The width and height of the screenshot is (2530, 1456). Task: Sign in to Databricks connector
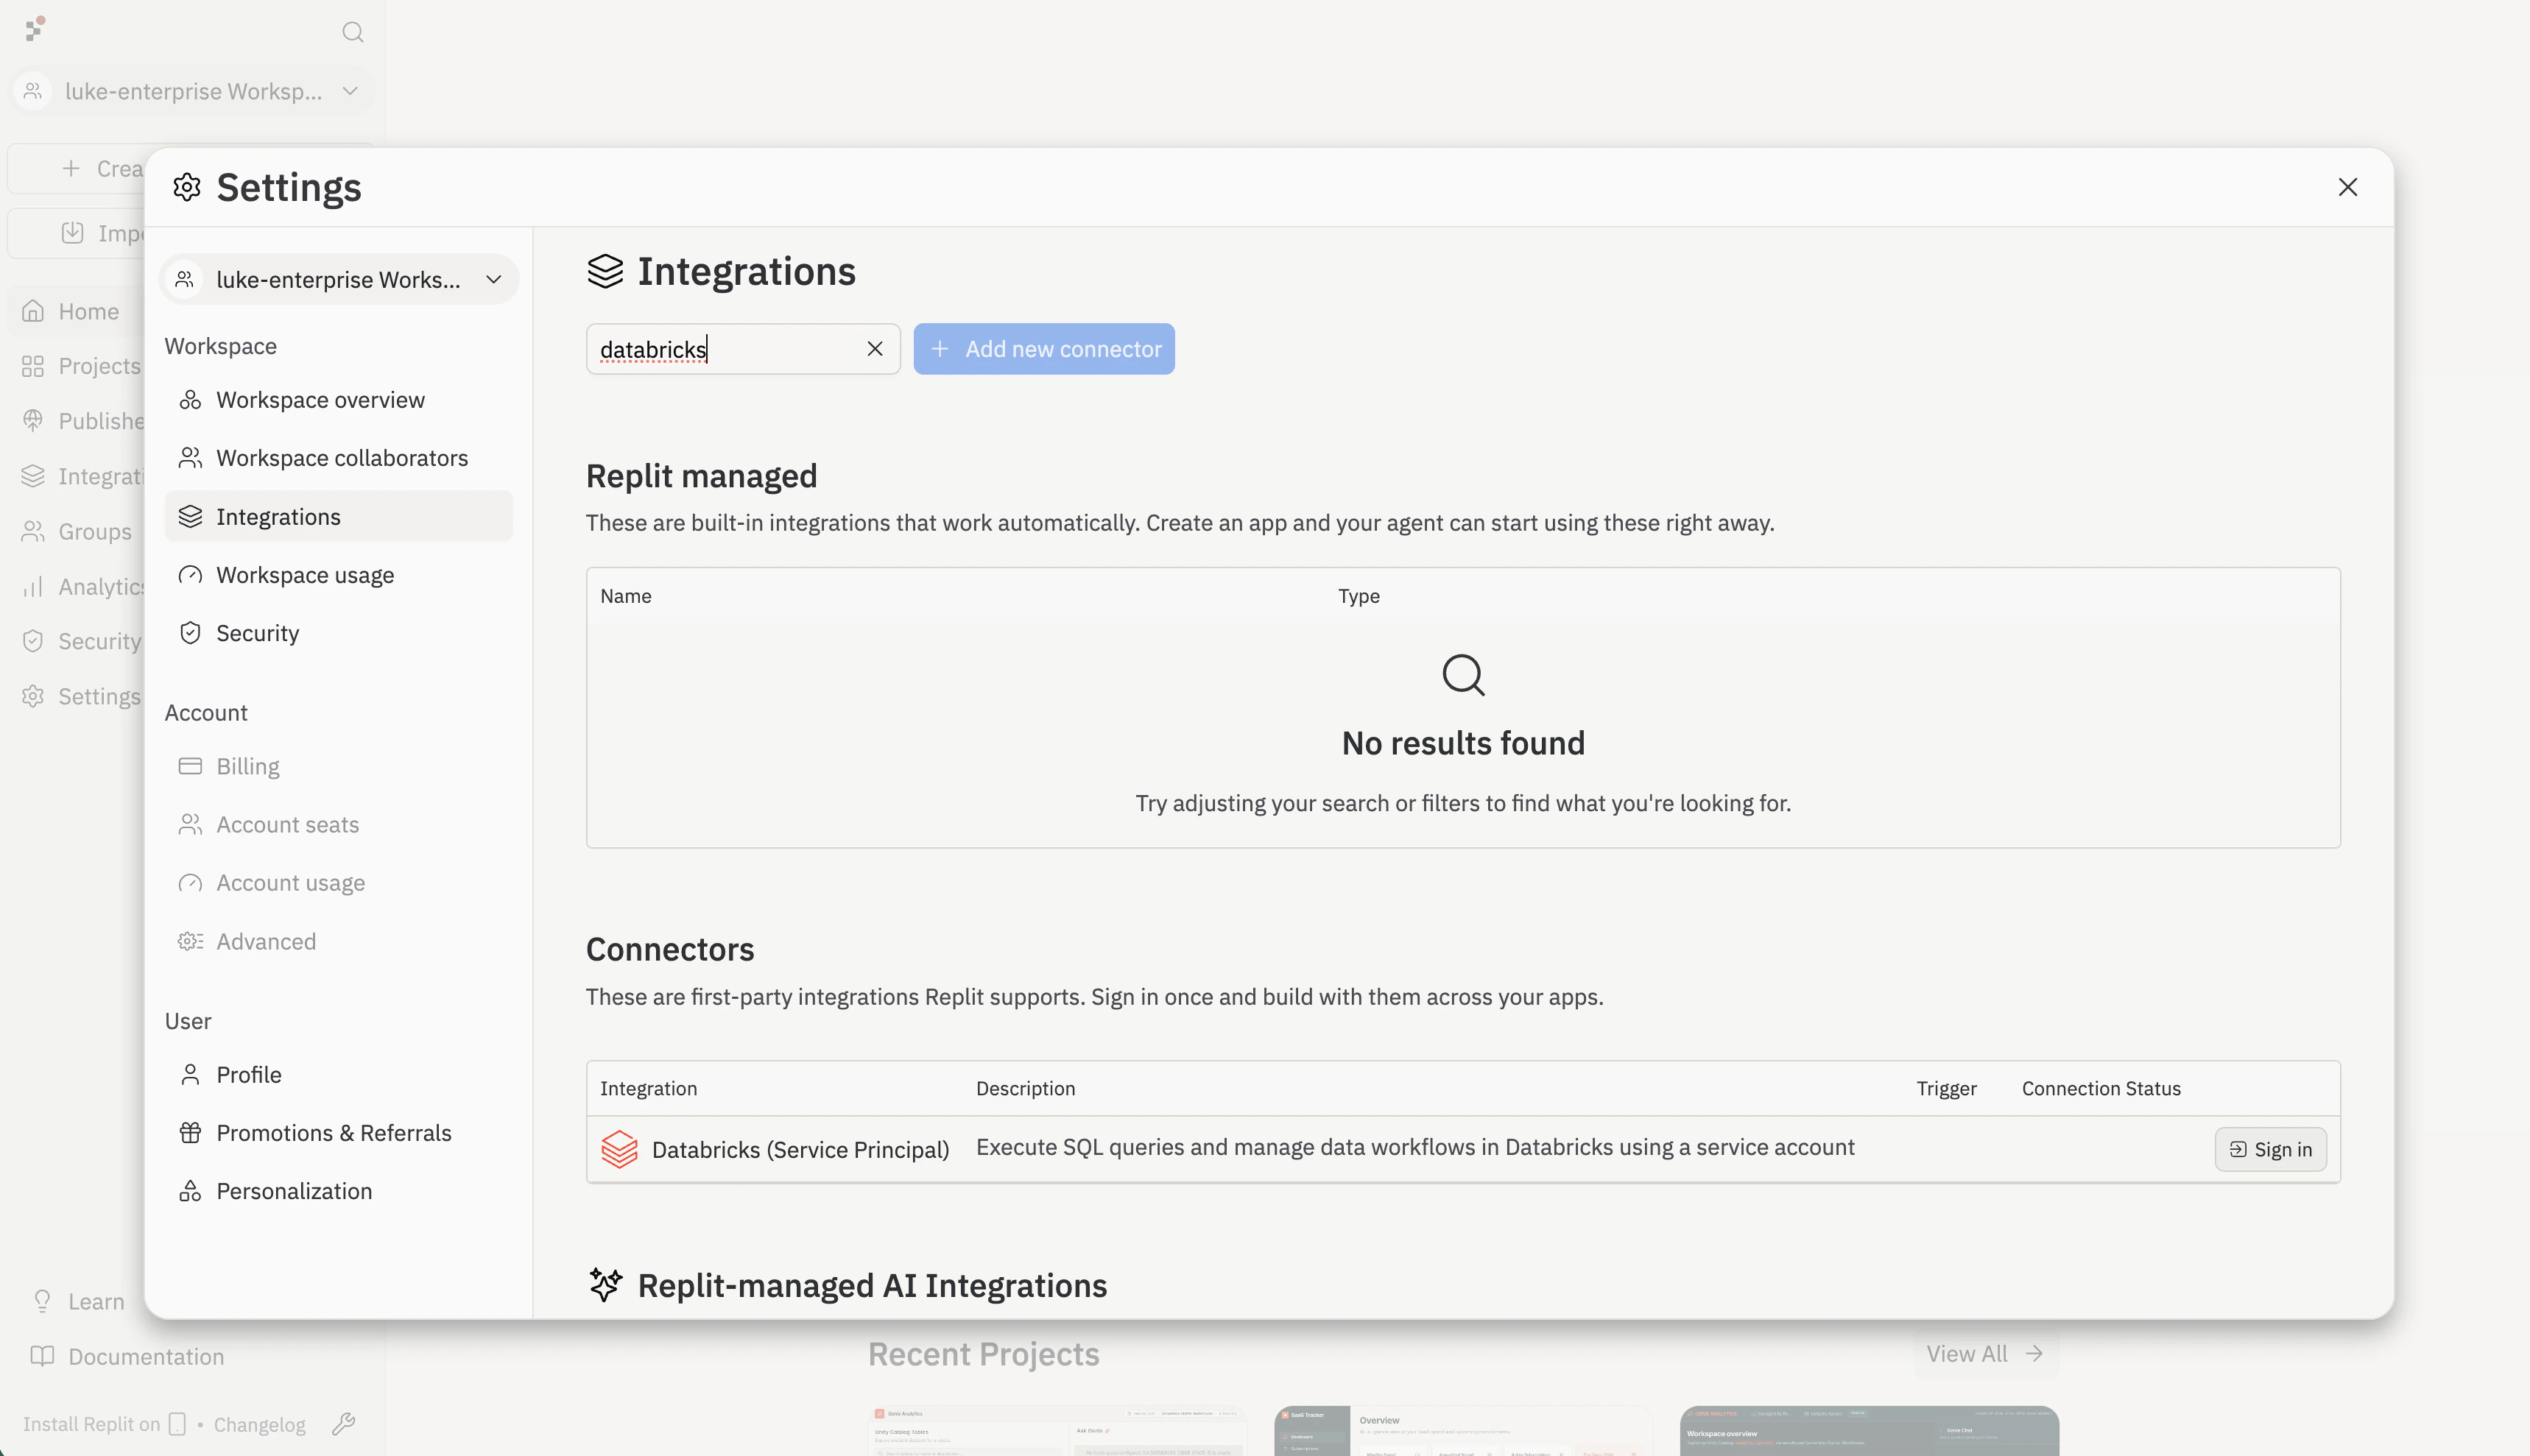coord(2270,1149)
